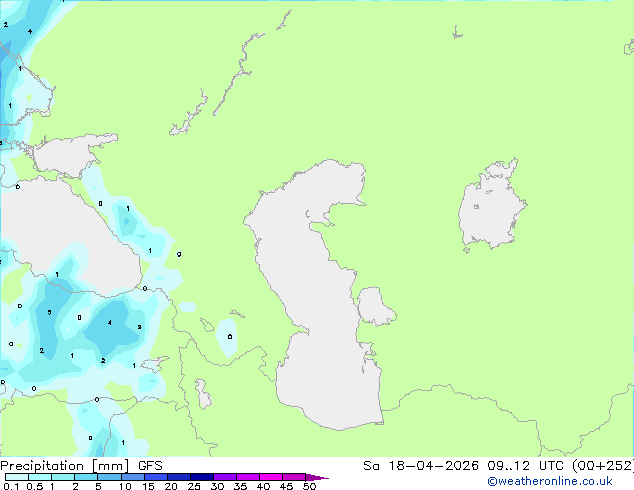Click the 10–15 mm blue legend swatch
The image size is (634, 490).
[x=132, y=477]
